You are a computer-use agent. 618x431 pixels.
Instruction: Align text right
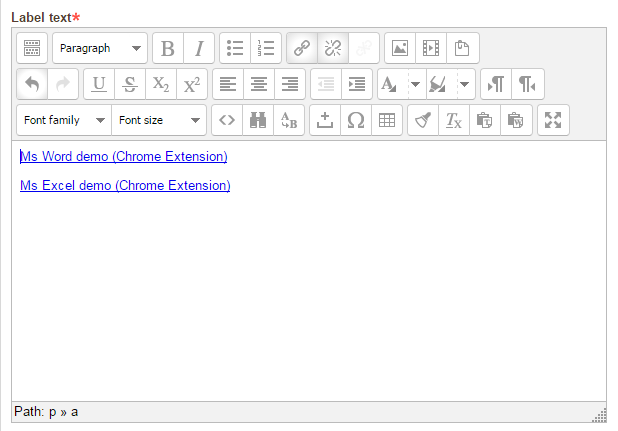(290, 84)
